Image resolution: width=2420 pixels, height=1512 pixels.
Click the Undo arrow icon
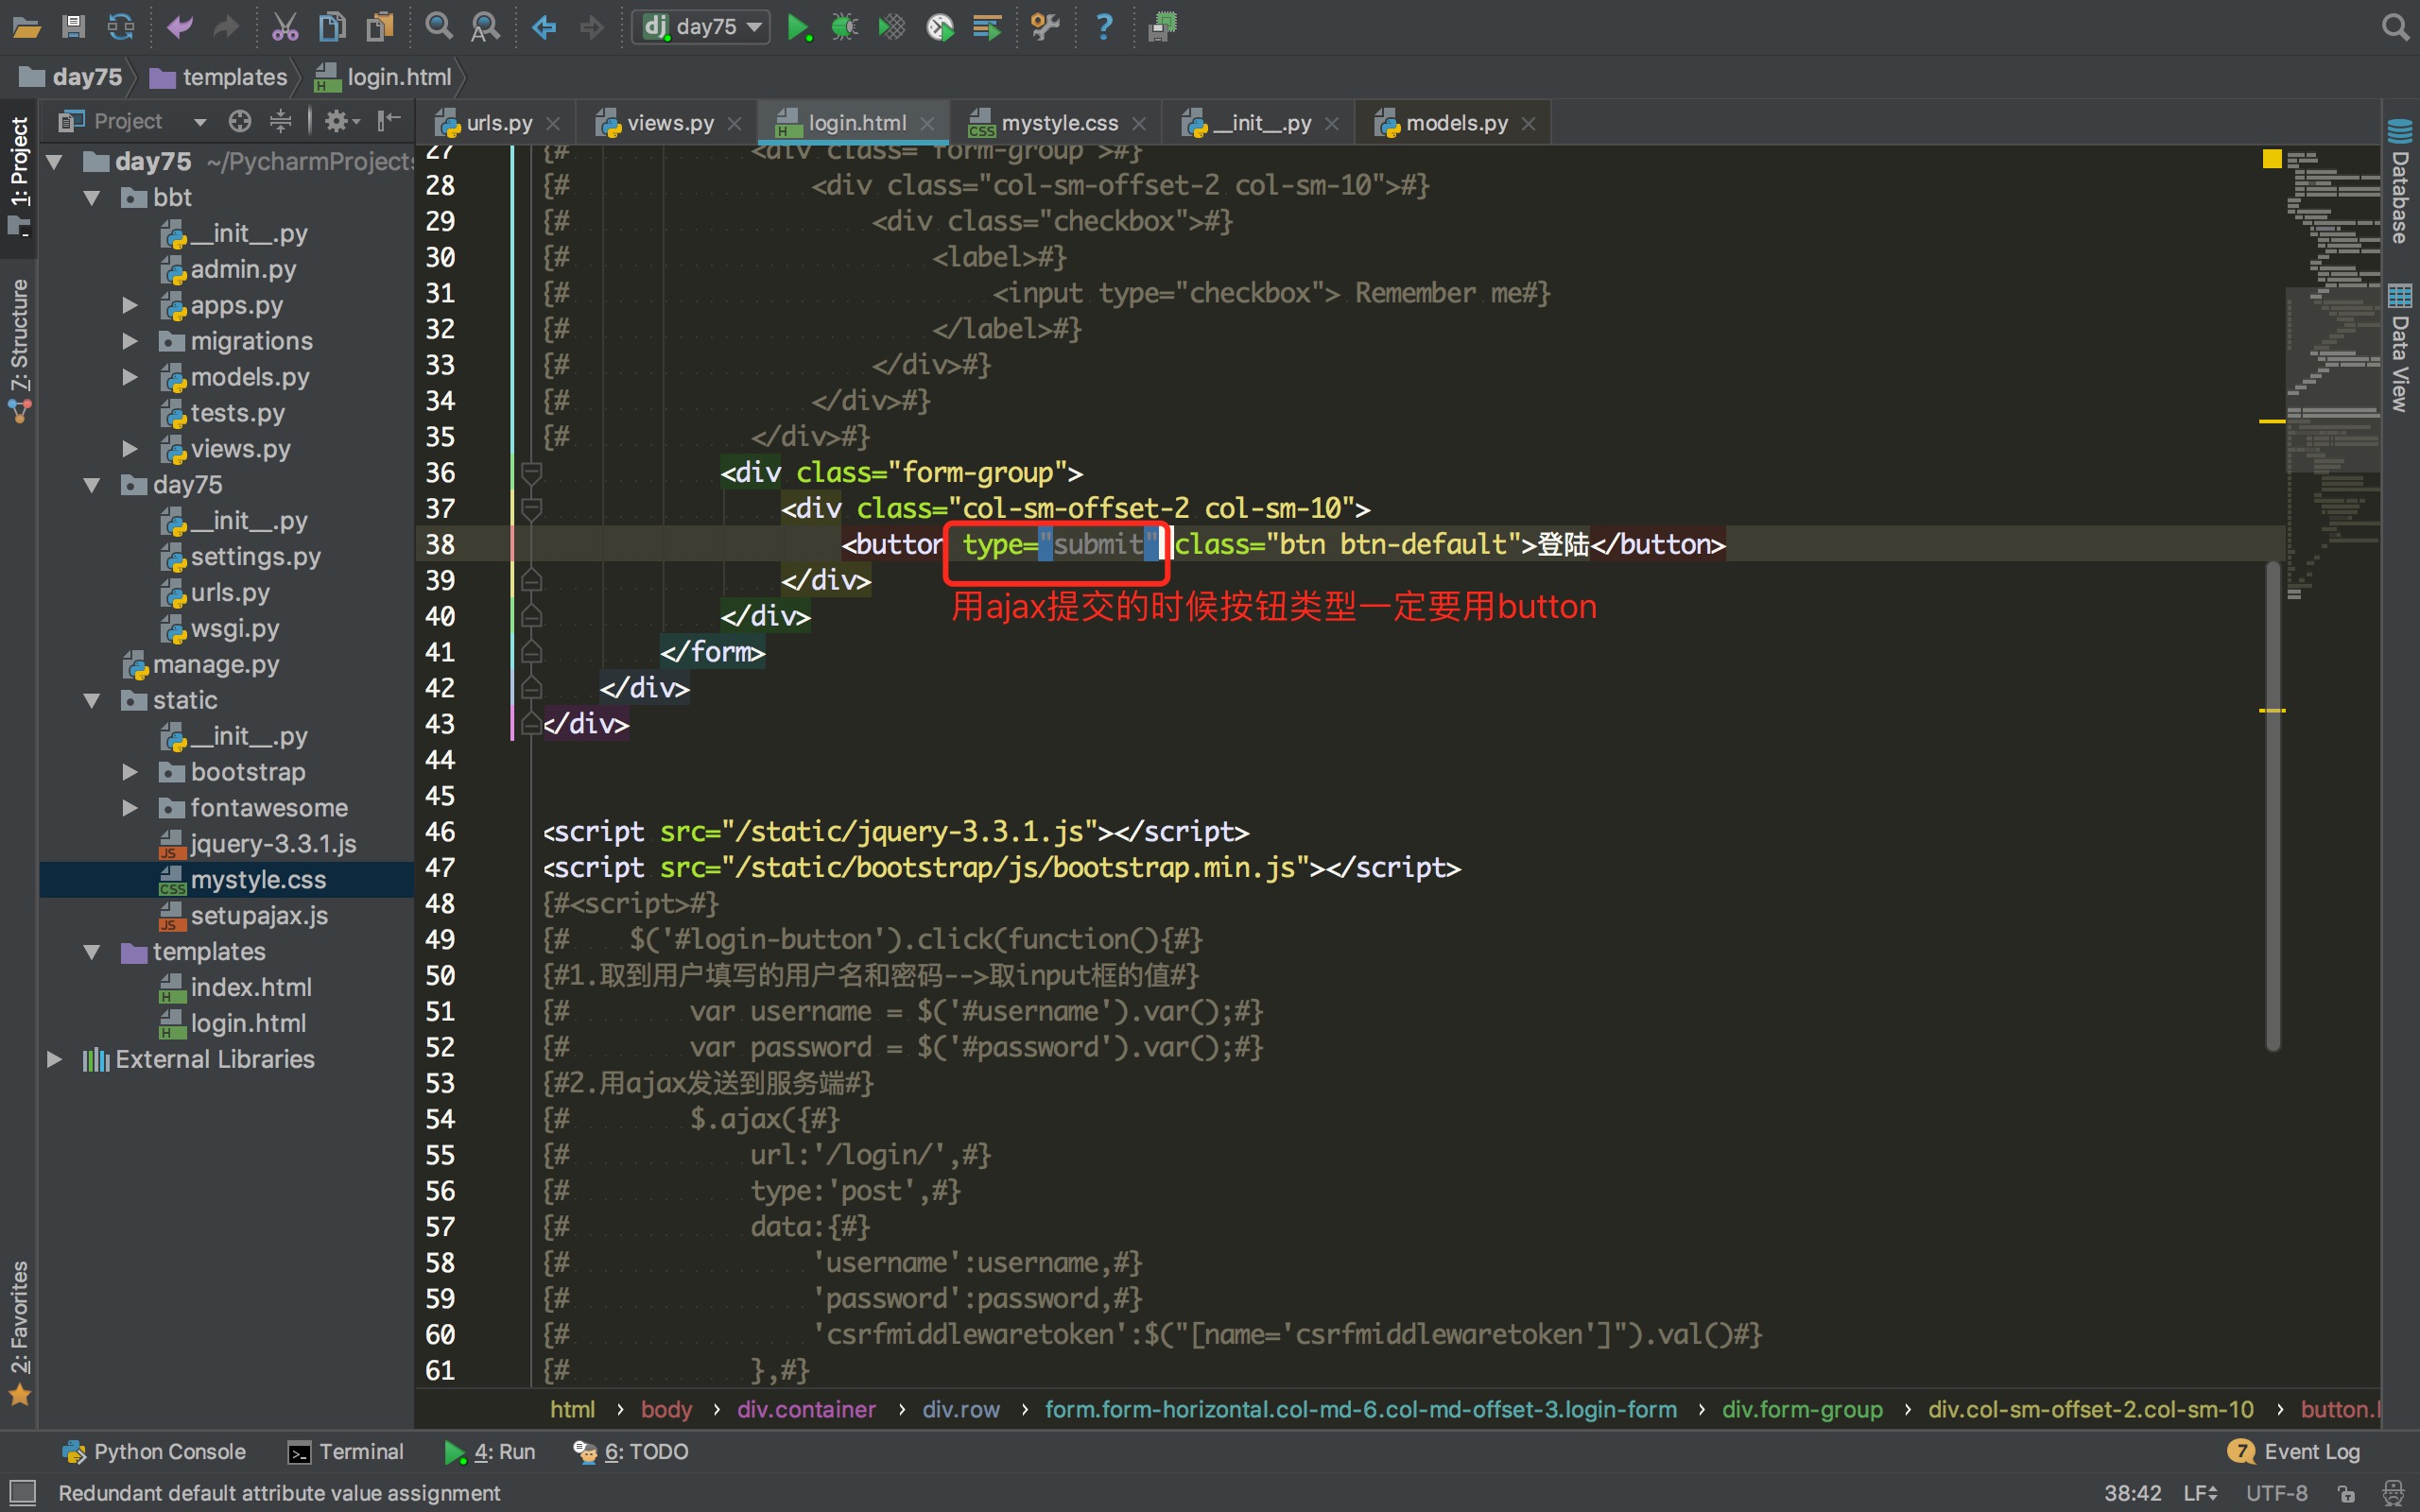coord(180,26)
